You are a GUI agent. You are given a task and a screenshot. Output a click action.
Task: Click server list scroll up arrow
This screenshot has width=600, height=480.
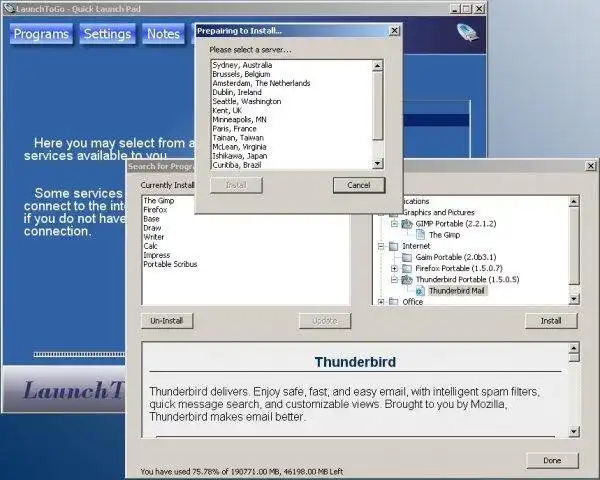point(378,66)
